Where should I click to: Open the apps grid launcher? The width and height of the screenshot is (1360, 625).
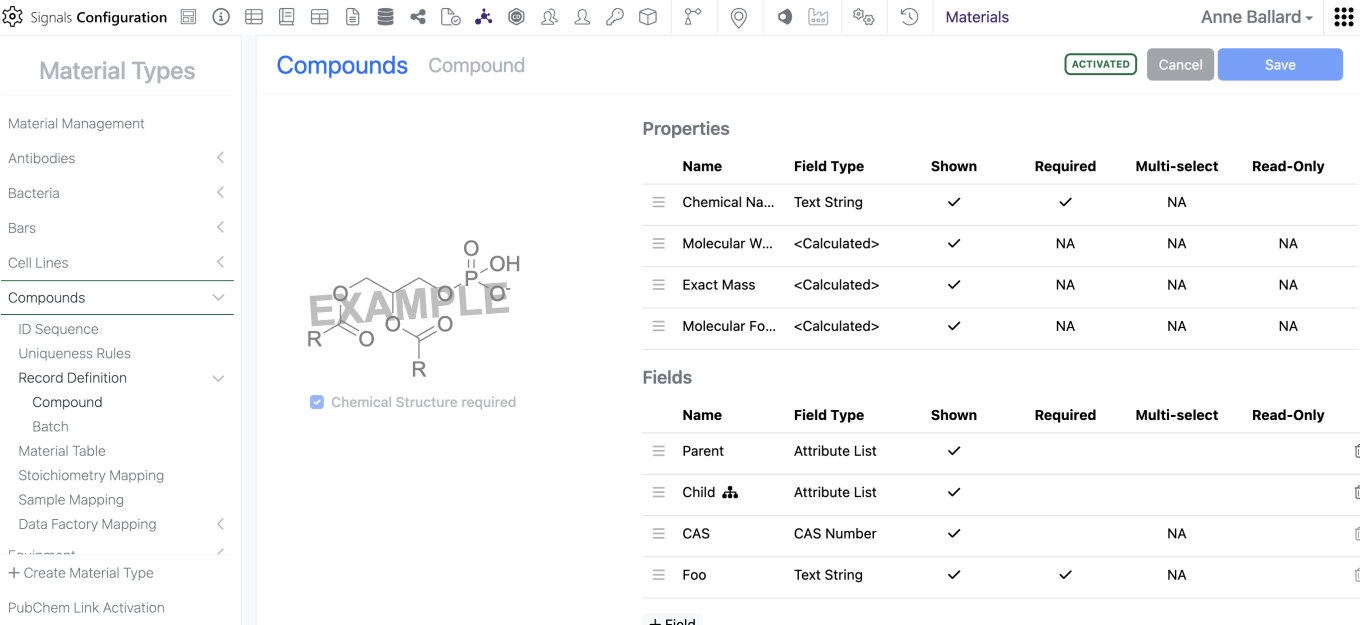coord(1344,17)
